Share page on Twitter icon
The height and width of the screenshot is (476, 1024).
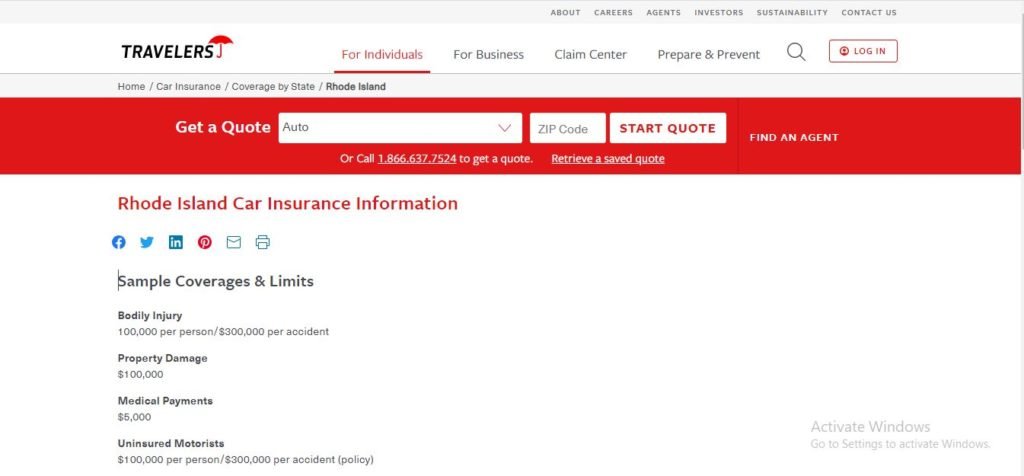point(147,242)
